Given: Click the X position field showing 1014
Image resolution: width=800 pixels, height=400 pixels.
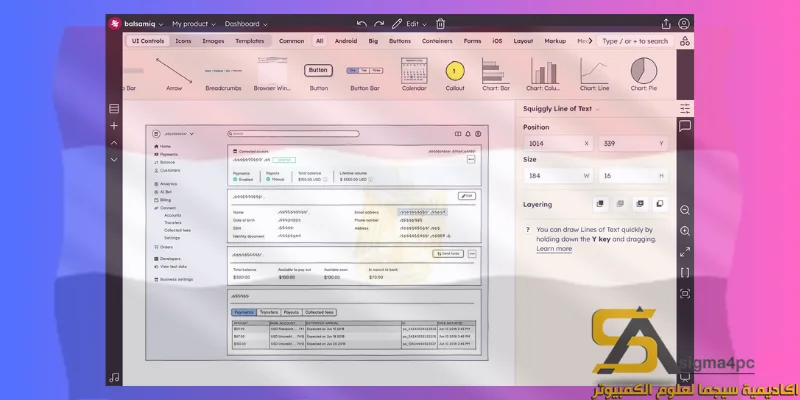Looking at the screenshot, I should pos(559,143).
